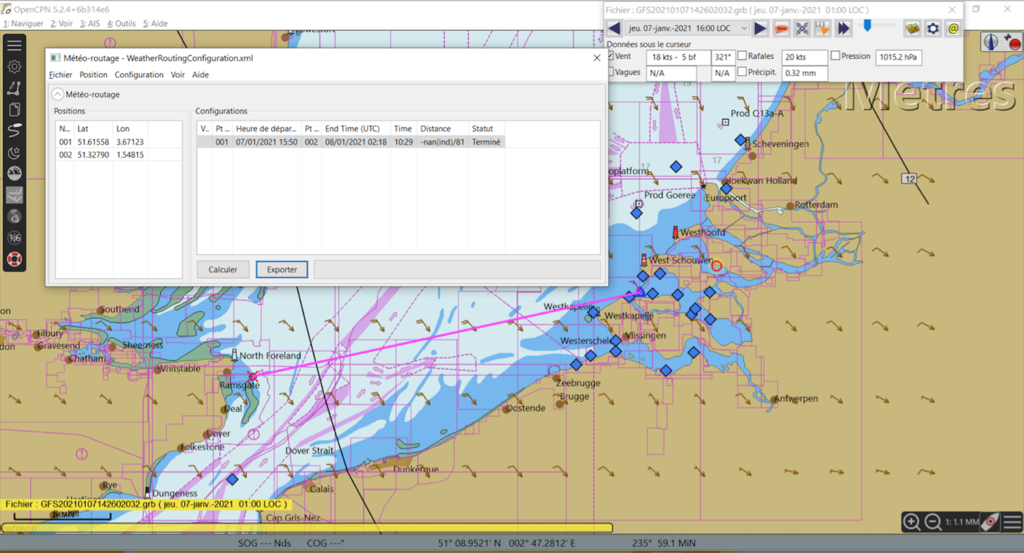This screenshot has height=553, width=1024.
Task: Open the Route & Mark Manager page icon
Action: tap(14, 110)
